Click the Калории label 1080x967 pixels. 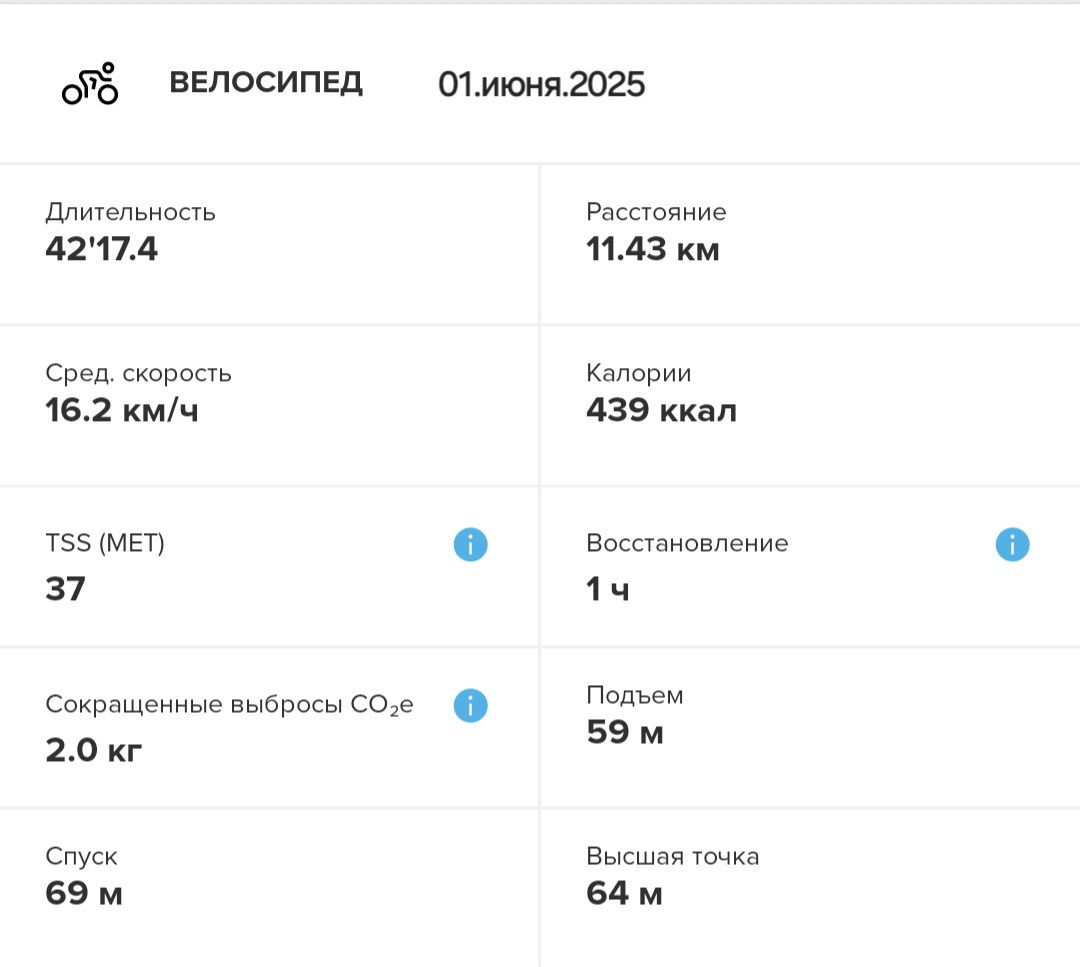coord(638,373)
